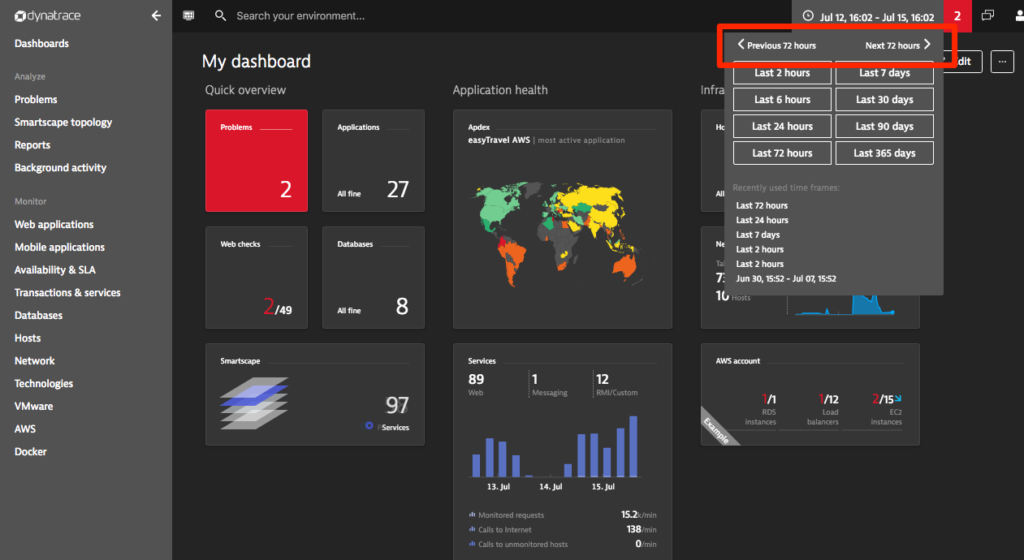
Task: Click the My dashboard title
Action: [256, 61]
